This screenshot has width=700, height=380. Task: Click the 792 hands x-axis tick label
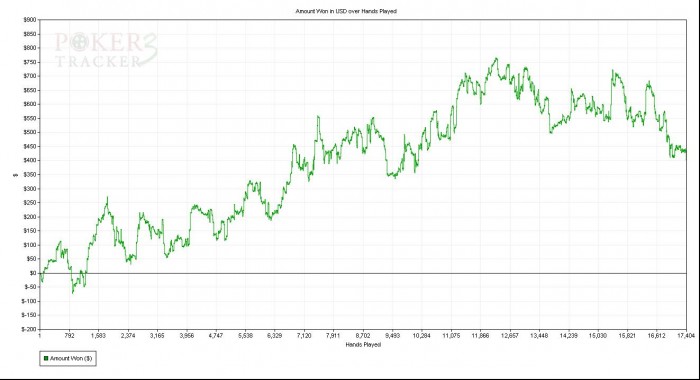pyautogui.click(x=69, y=336)
